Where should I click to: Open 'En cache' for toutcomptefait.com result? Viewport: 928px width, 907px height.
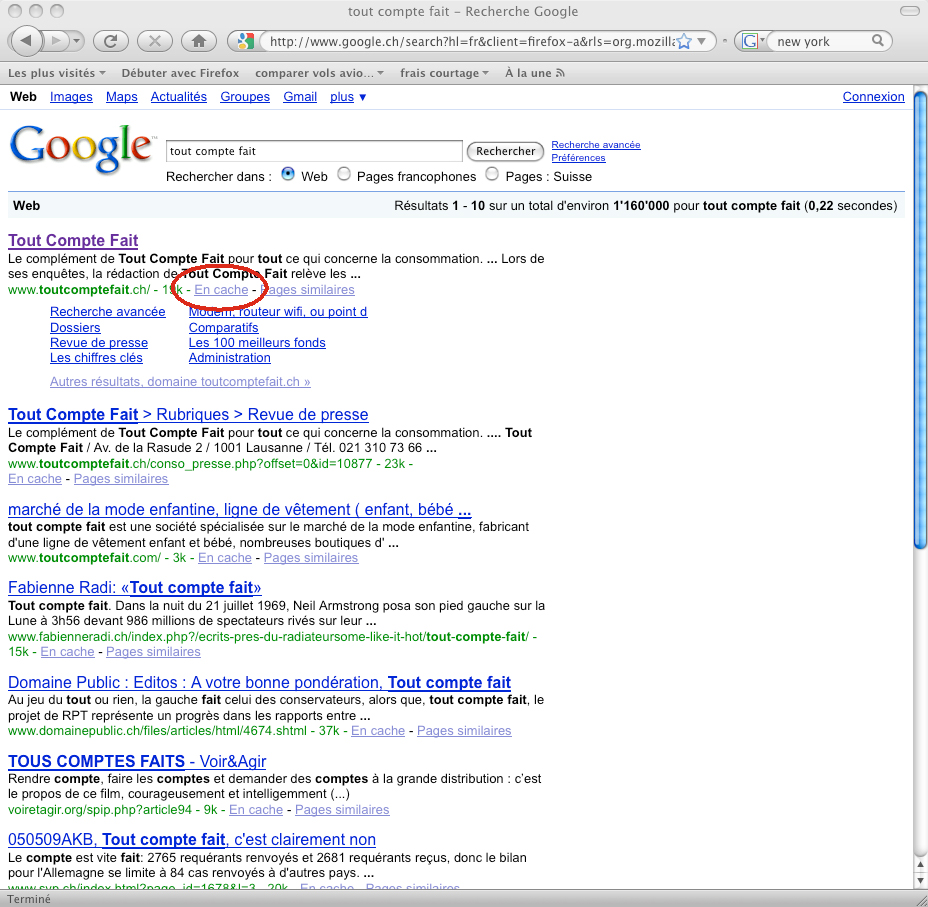click(x=225, y=557)
